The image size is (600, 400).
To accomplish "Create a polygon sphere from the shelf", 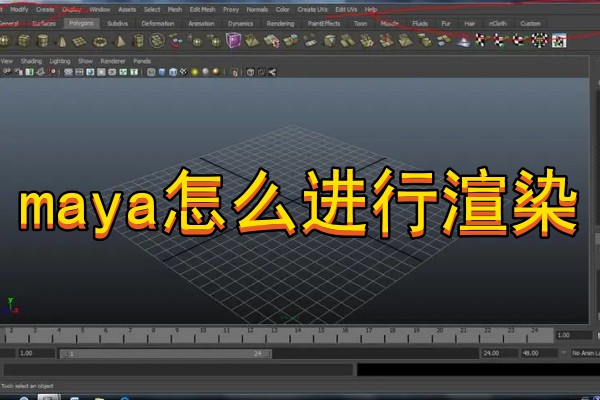I will pos(5,41).
